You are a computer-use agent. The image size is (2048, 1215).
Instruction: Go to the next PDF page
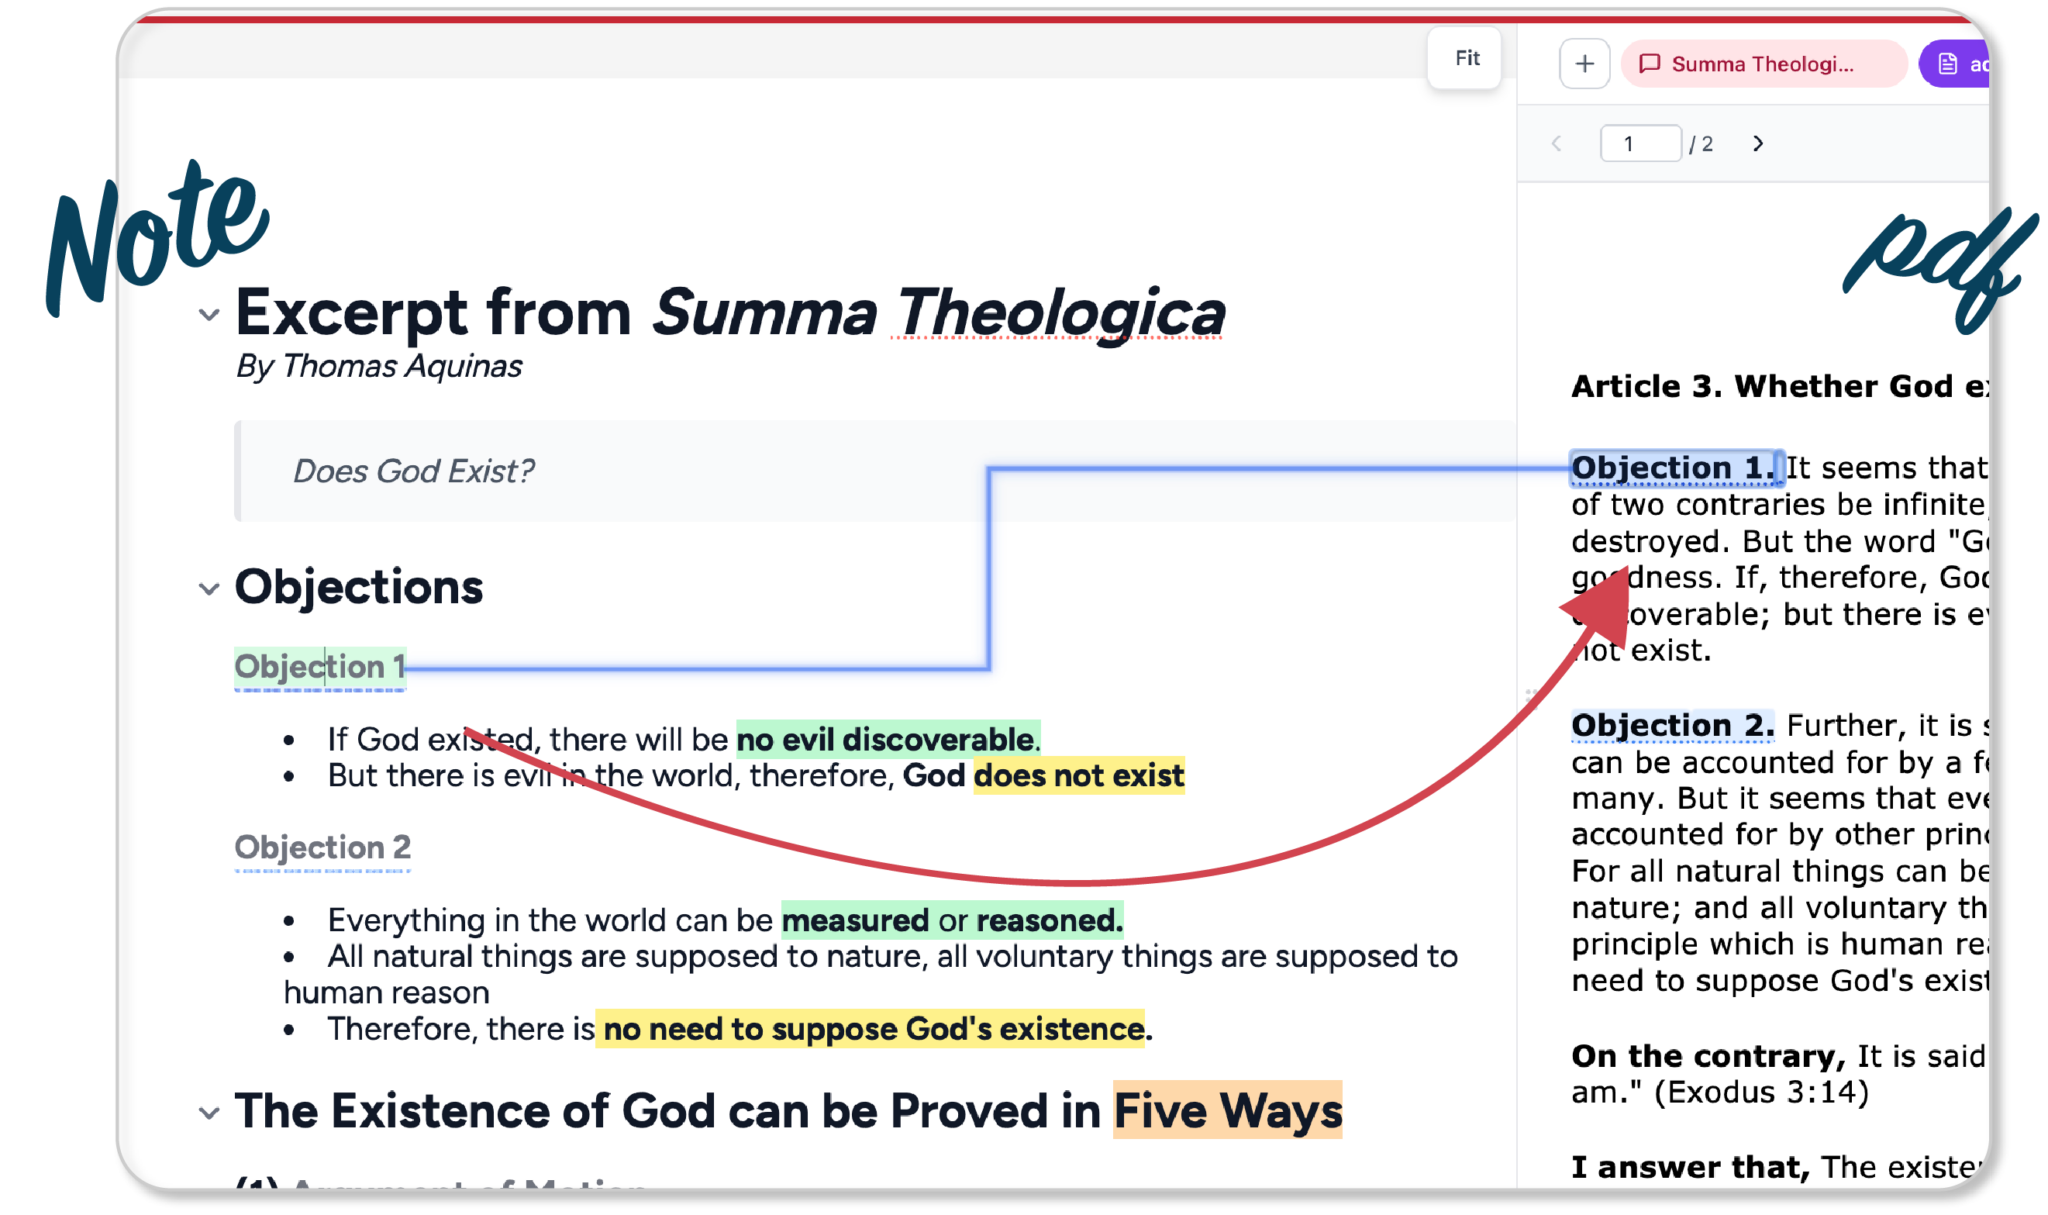[1758, 144]
